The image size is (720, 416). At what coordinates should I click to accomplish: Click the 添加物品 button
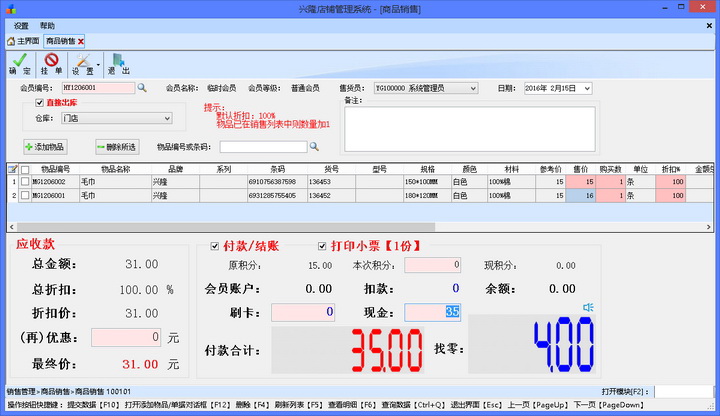coord(45,147)
